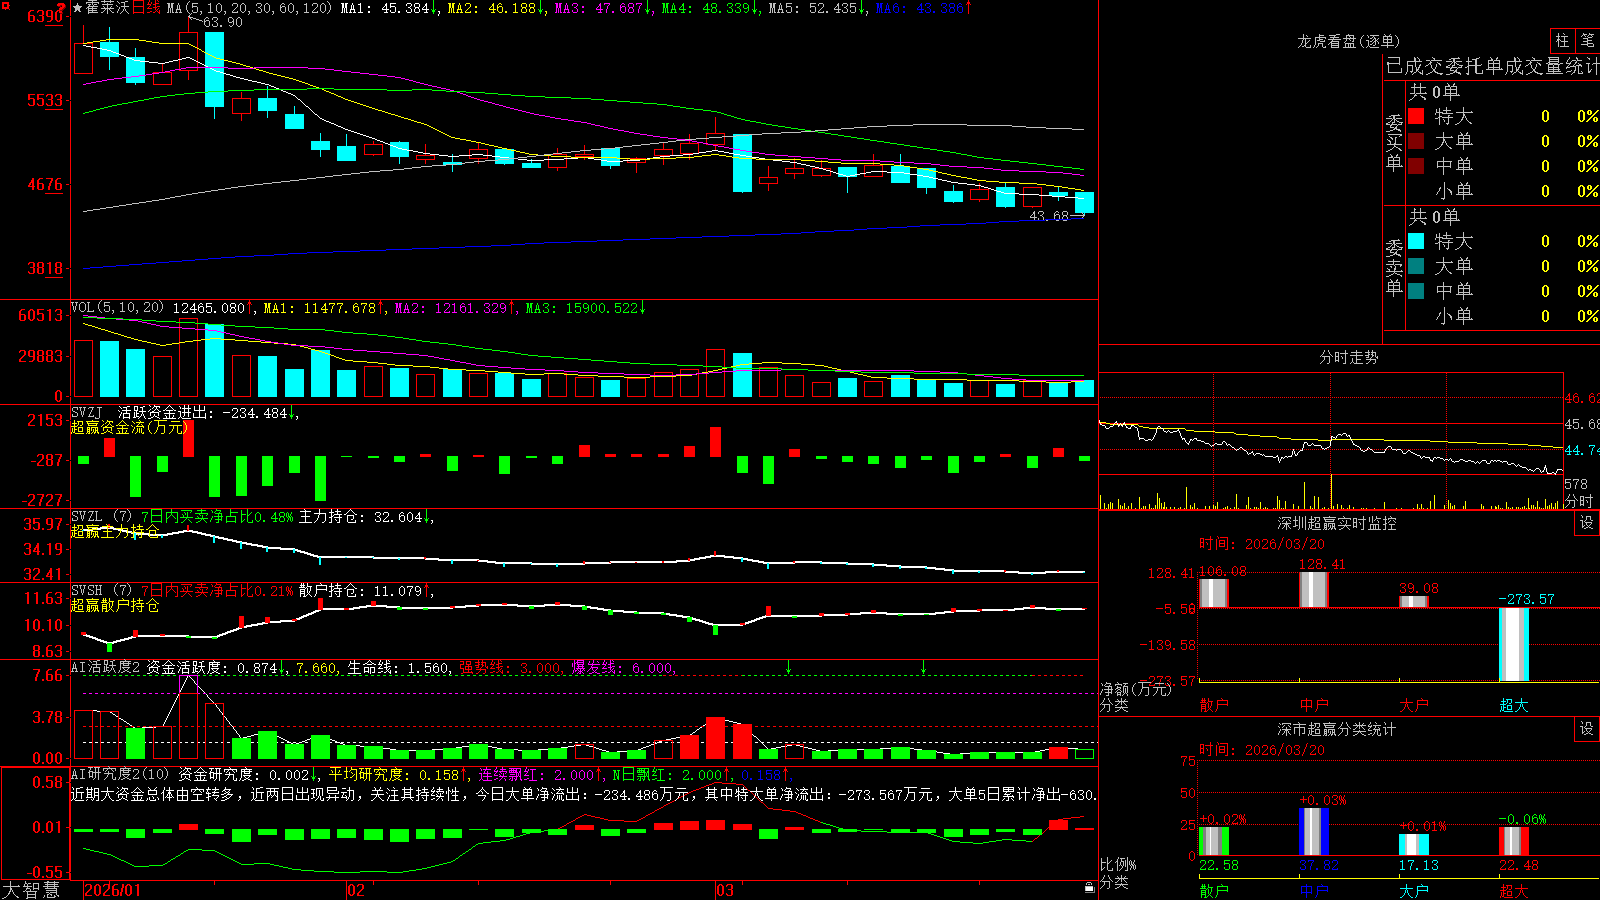Click the 43.68 low price annotation
The image size is (1600, 900).
(1049, 216)
